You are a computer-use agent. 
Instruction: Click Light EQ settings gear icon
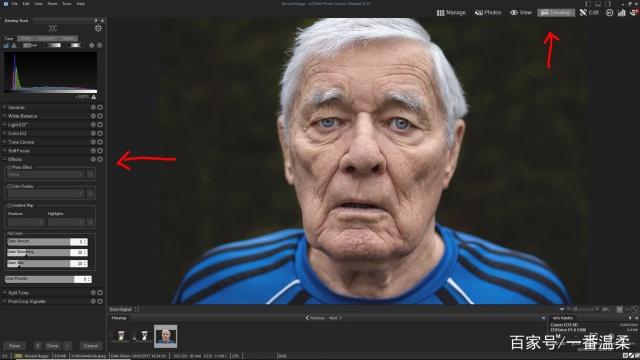tap(93, 125)
